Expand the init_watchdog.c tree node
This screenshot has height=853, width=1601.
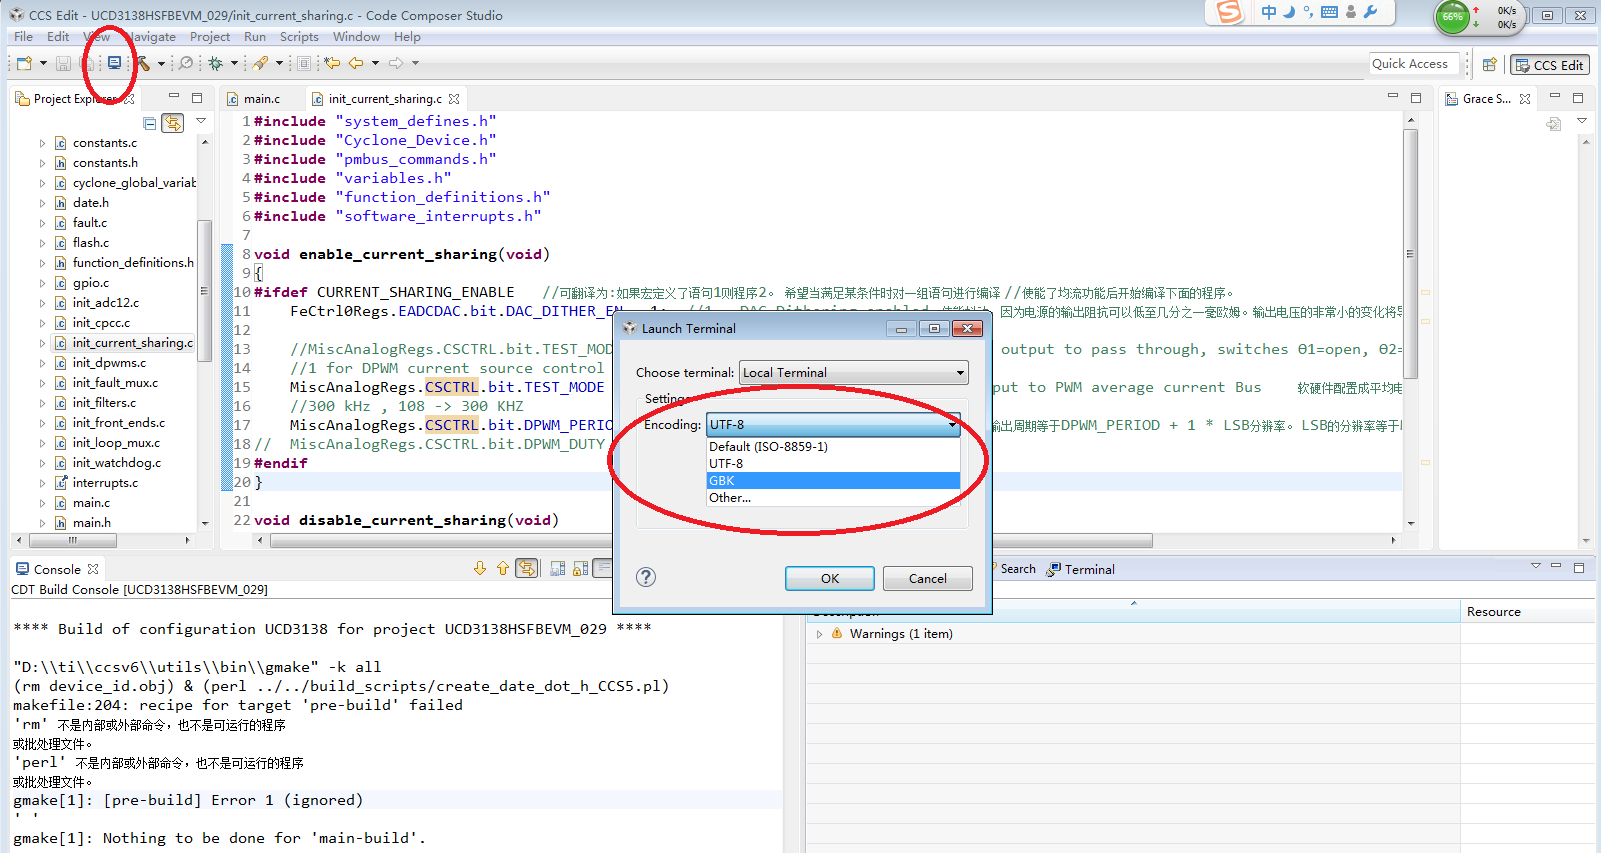coord(42,463)
